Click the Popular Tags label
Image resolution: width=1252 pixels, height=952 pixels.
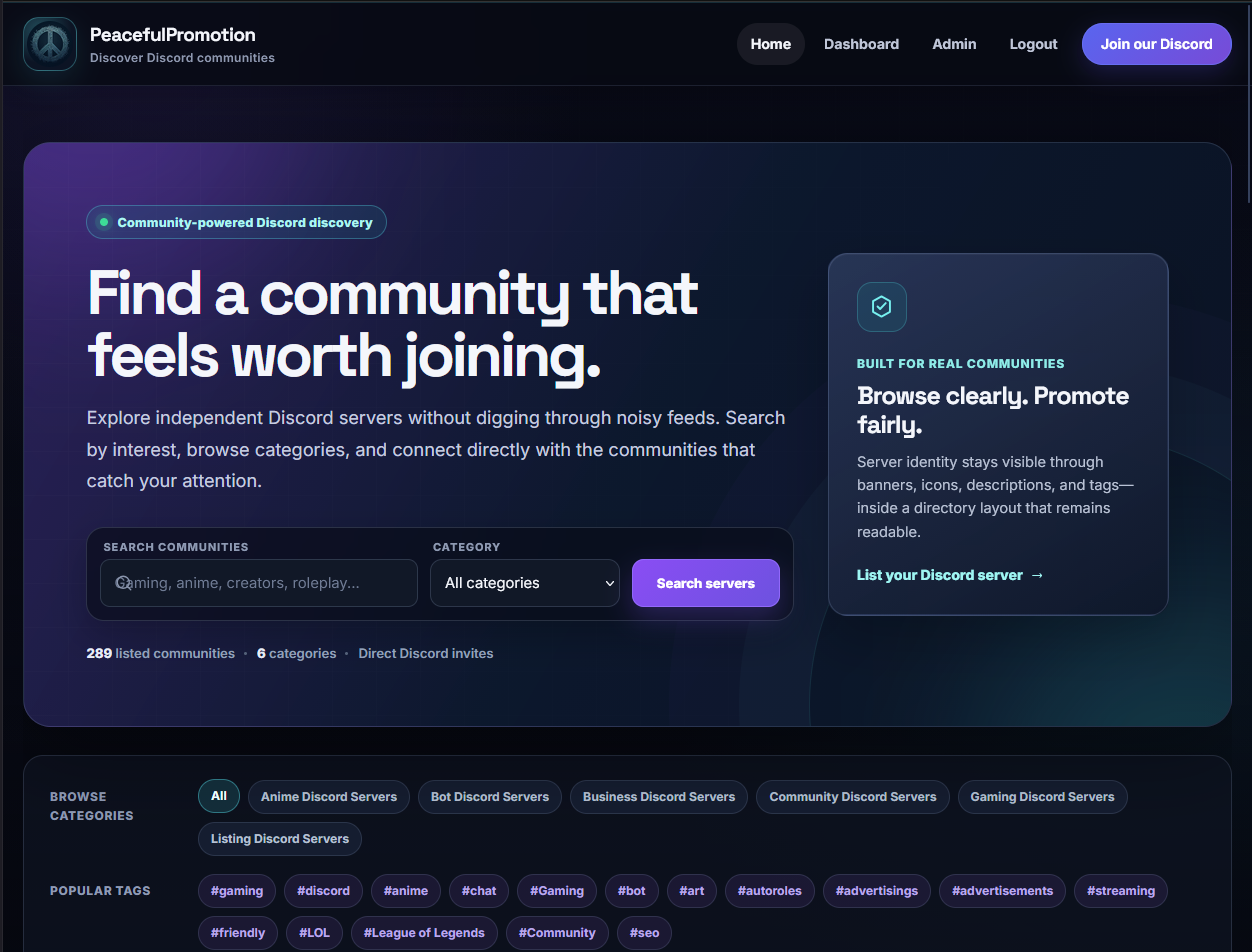click(x=100, y=890)
